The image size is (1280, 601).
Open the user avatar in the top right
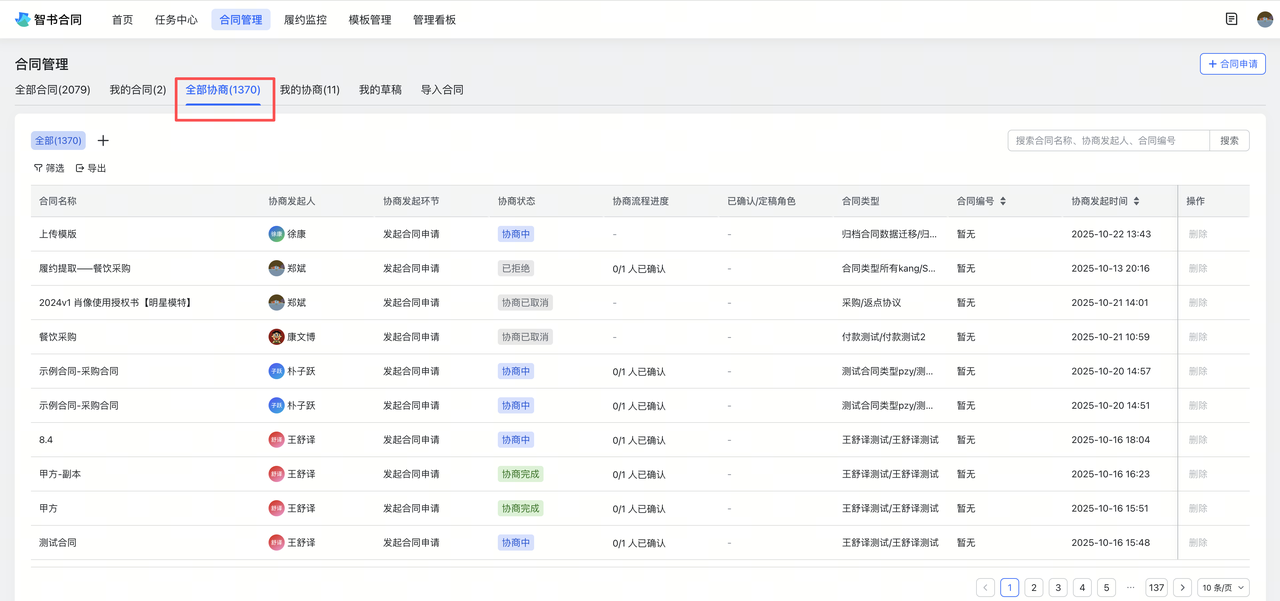(1263, 18)
